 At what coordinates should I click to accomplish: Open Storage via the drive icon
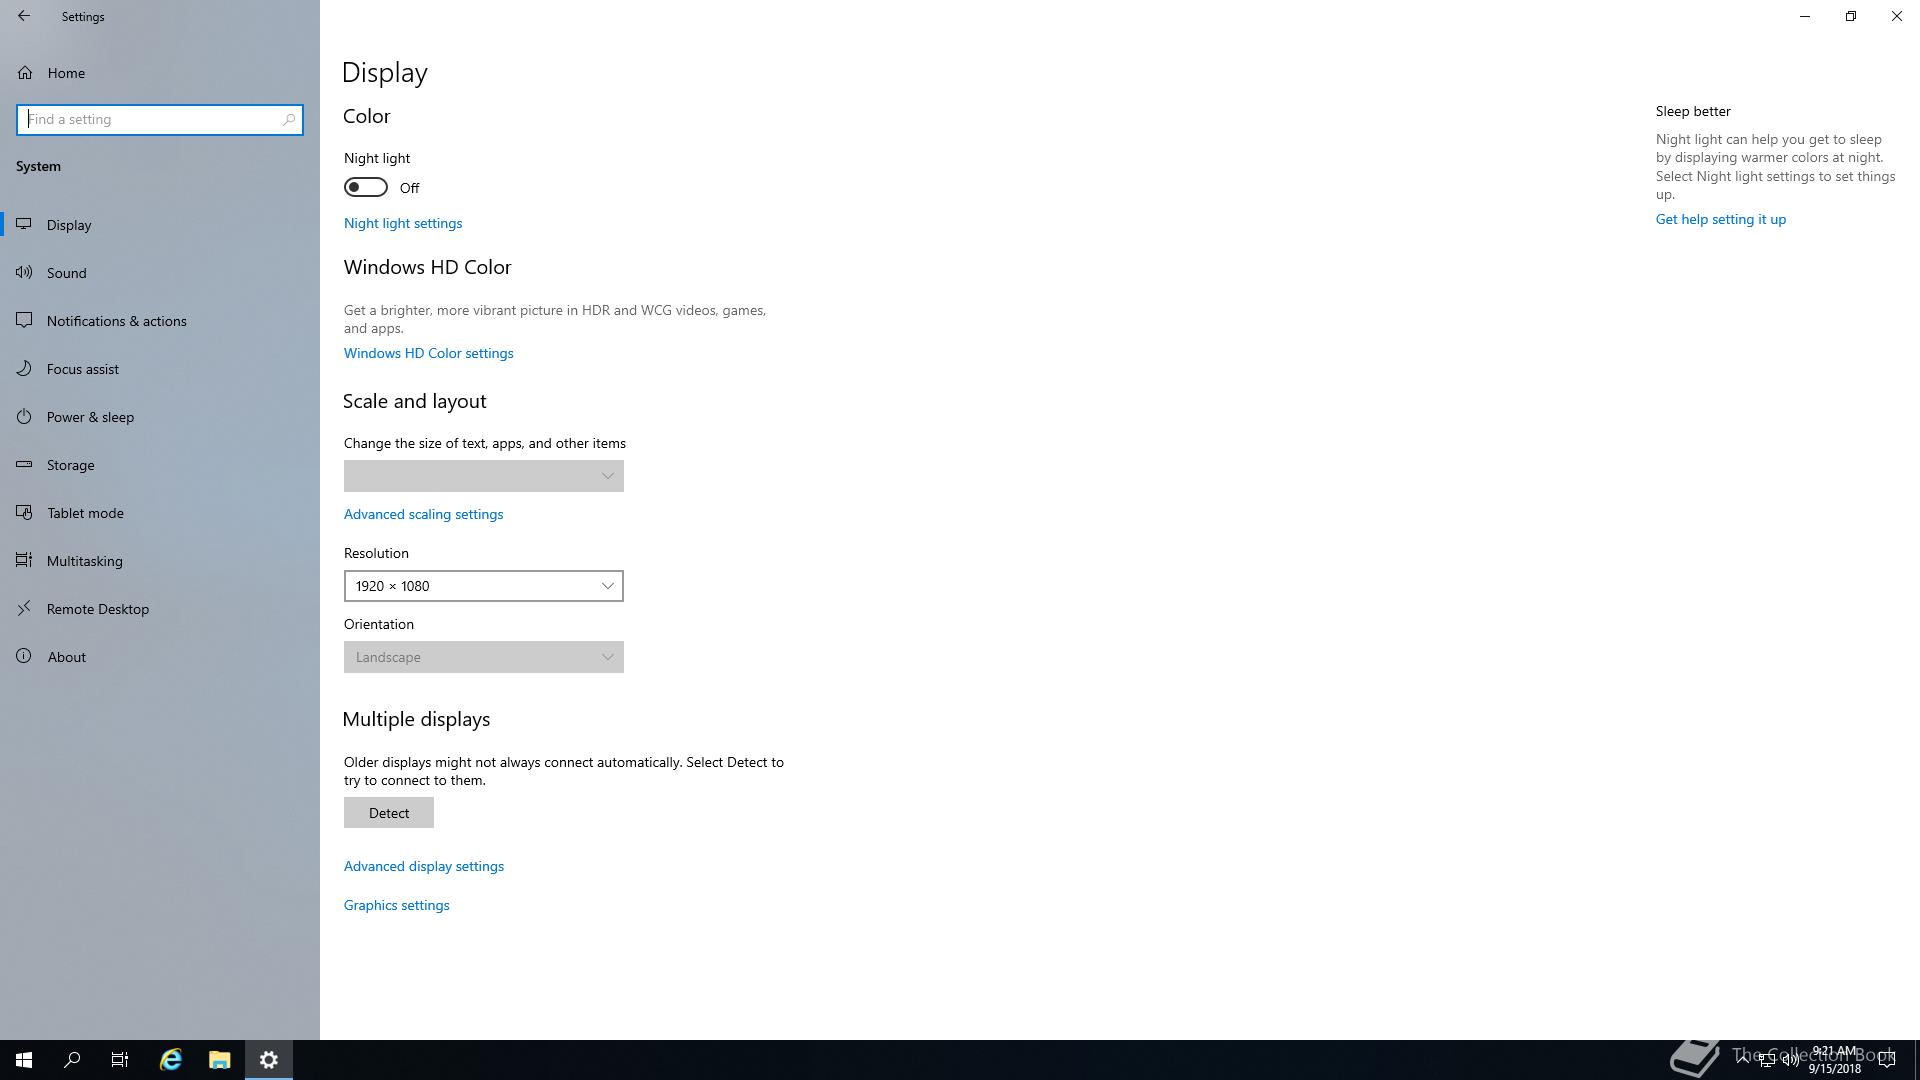tap(25, 465)
